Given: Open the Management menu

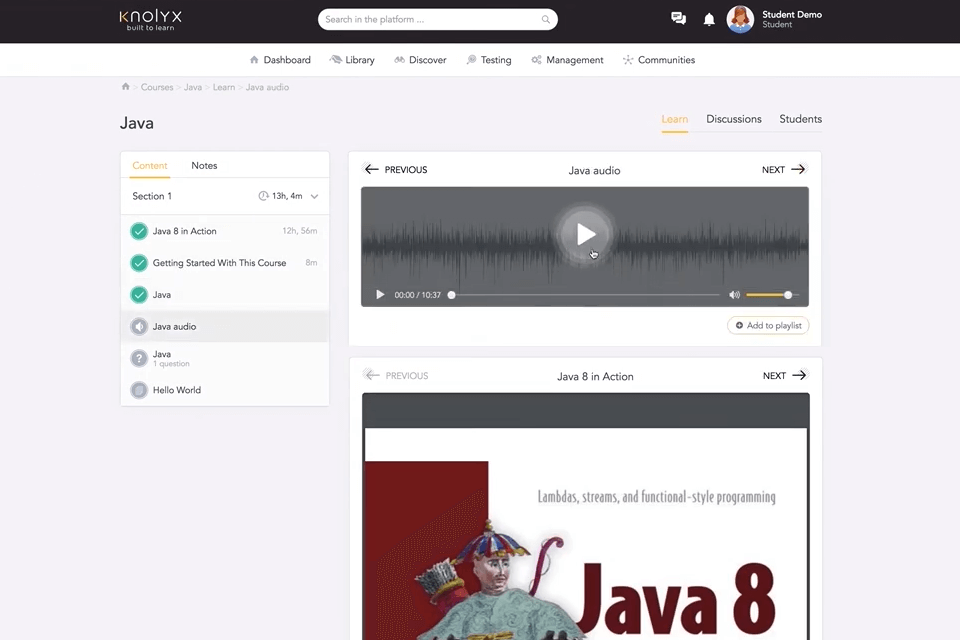Looking at the screenshot, I should click(568, 60).
